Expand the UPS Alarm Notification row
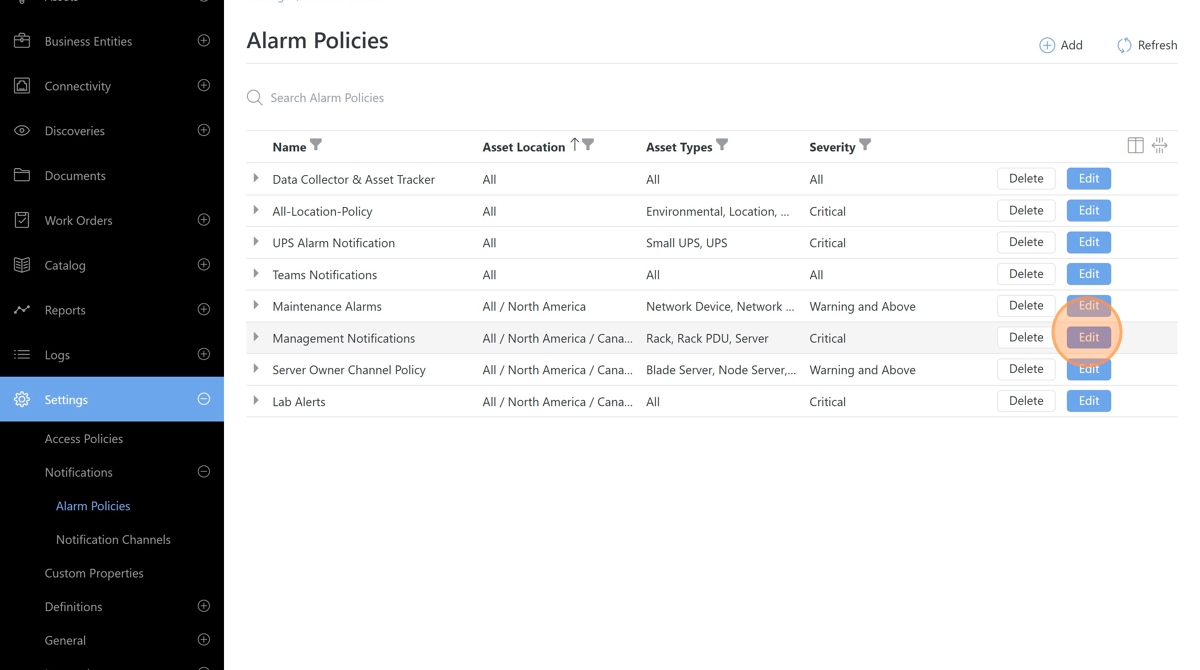The height and width of the screenshot is (670, 1200). point(256,242)
